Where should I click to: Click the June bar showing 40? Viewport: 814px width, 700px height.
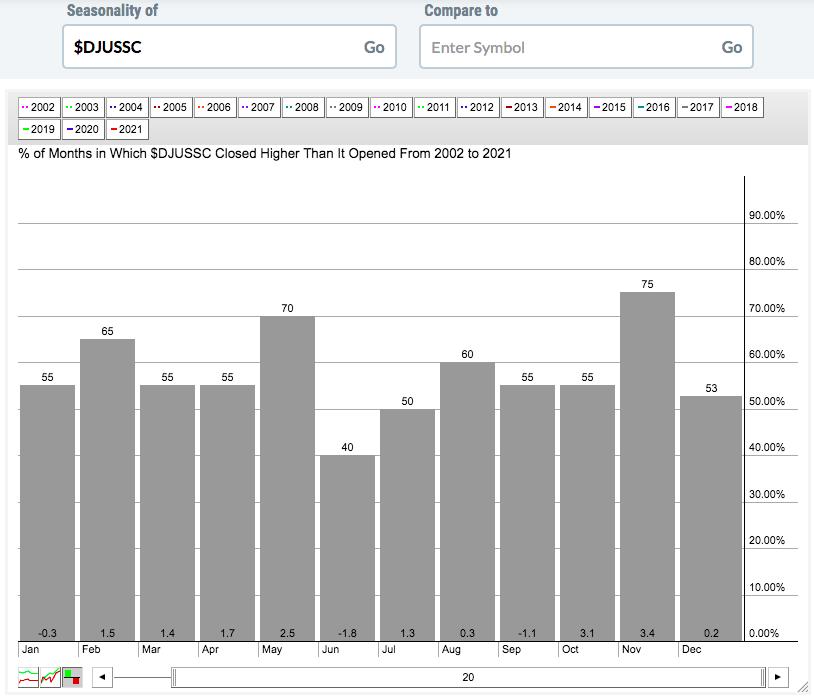[x=347, y=547]
